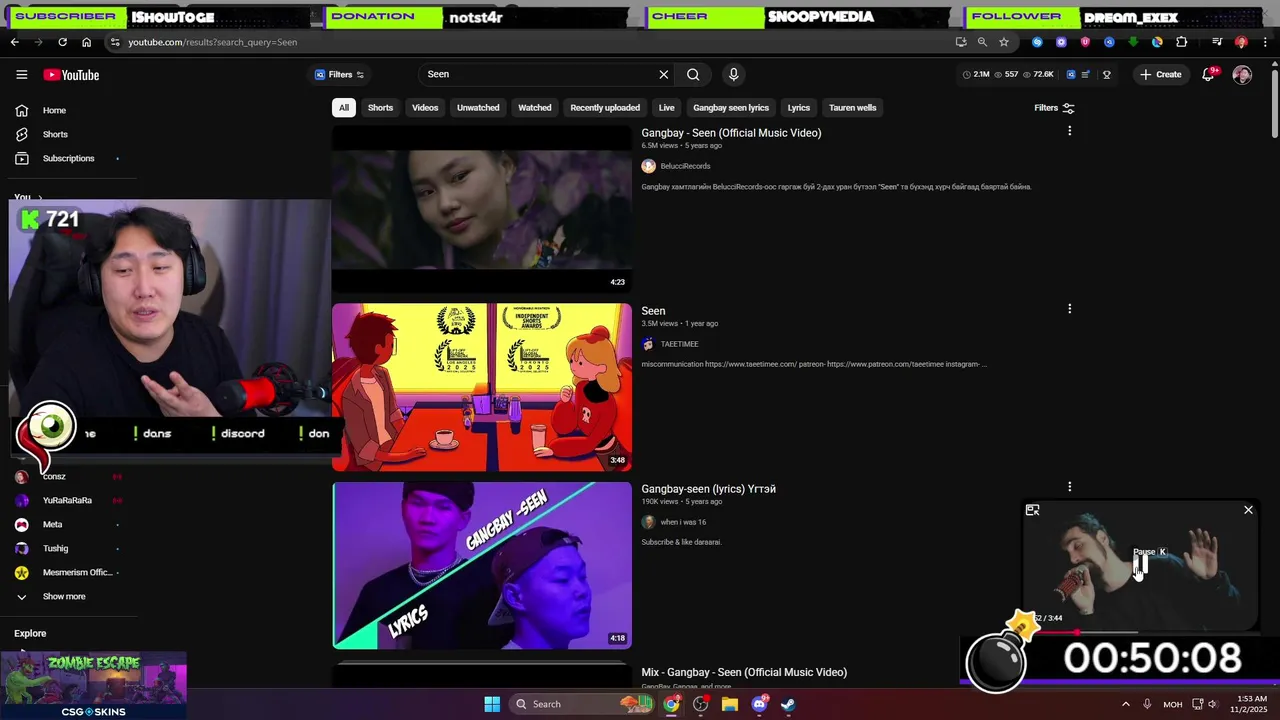
Task: Select the Watched filter chip
Action: (534, 108)
